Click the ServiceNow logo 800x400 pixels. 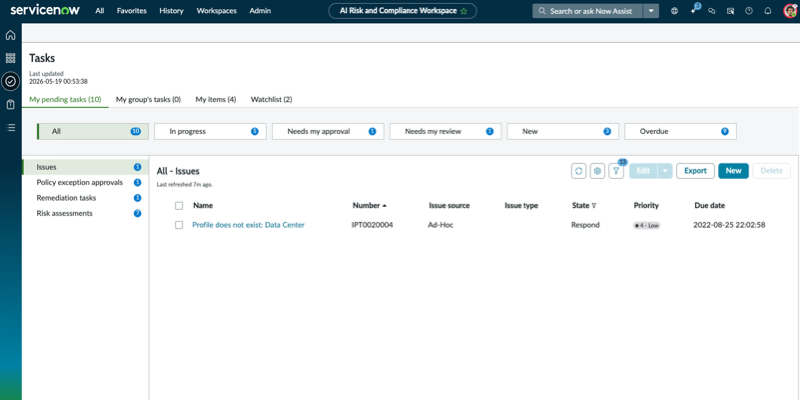[x=45, y=10]
